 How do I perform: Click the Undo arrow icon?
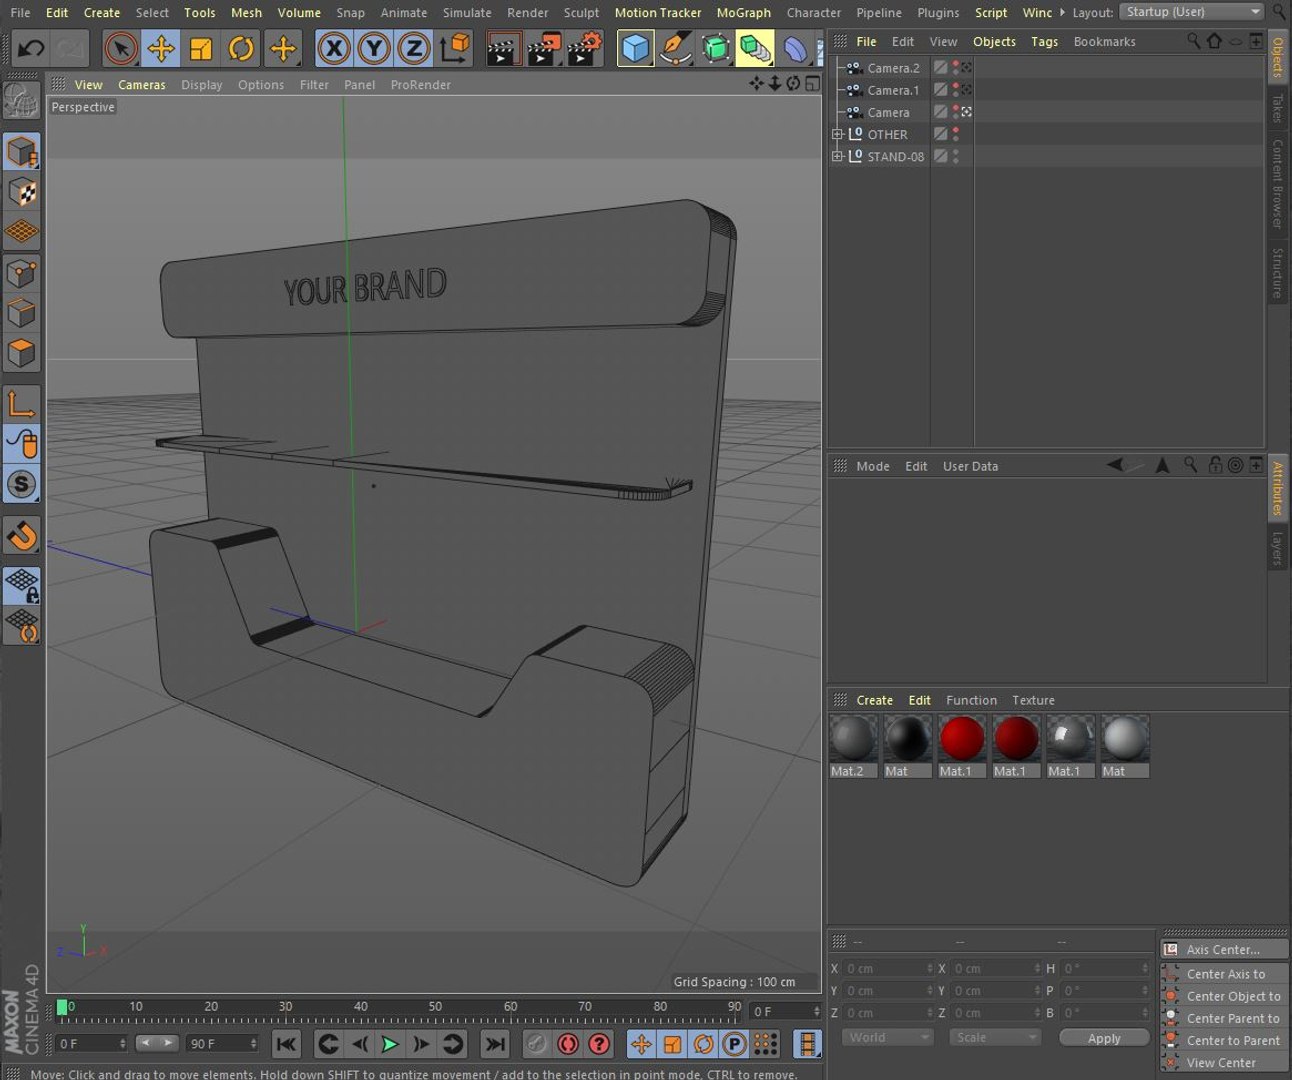31,48
